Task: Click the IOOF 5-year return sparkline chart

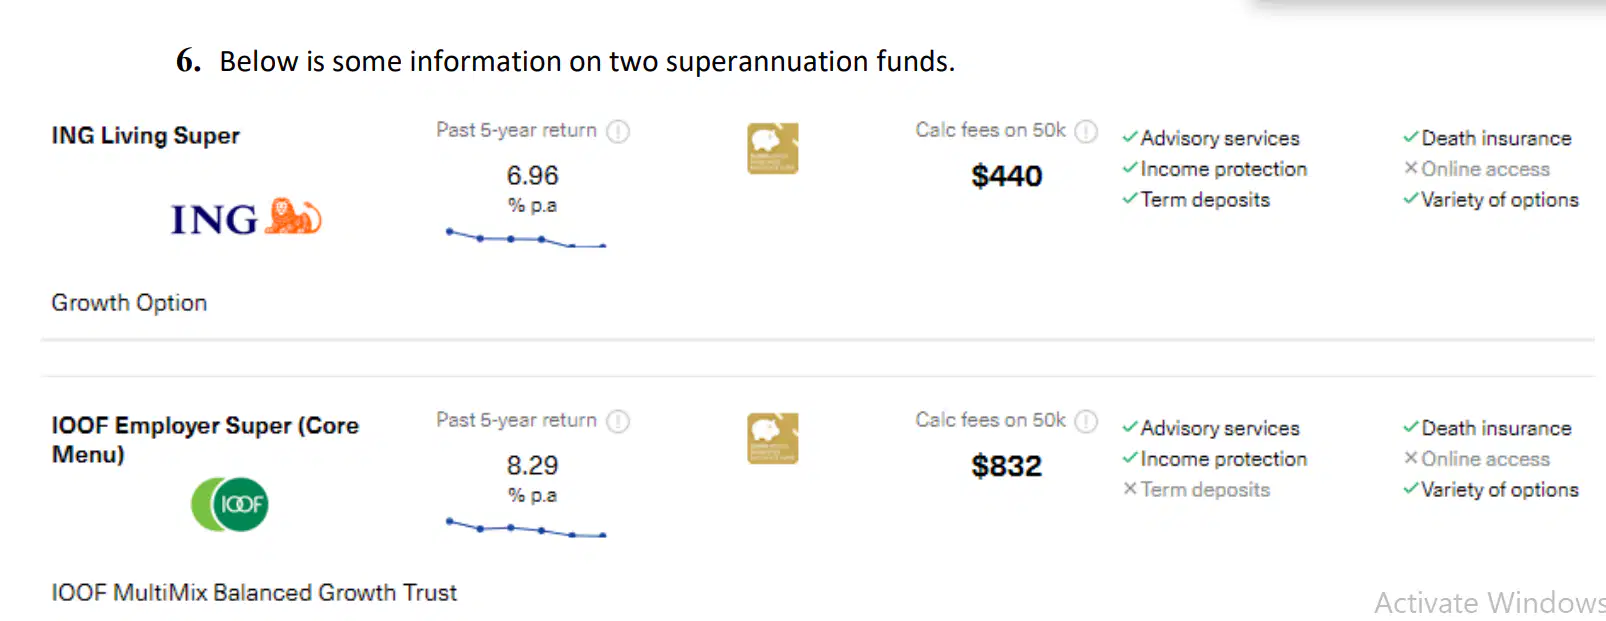Action: pos(526,528)
